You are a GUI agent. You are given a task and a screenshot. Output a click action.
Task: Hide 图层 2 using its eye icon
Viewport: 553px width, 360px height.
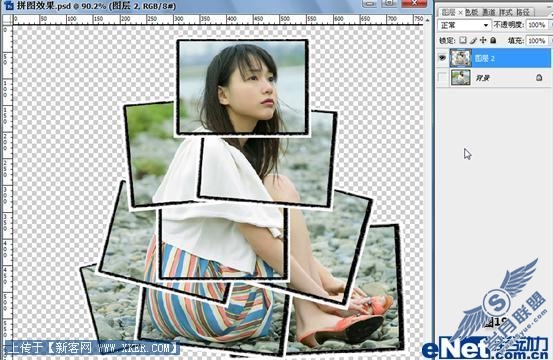(x=442, y=58)
